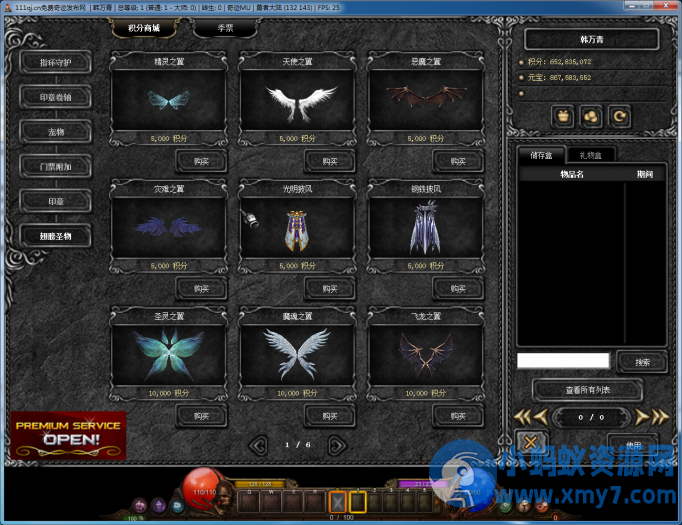Viewport: 682px width, 525px height.
Task: Buy 恶魔之翼 with its 购买 button
Action: click(x=458, y=161)
